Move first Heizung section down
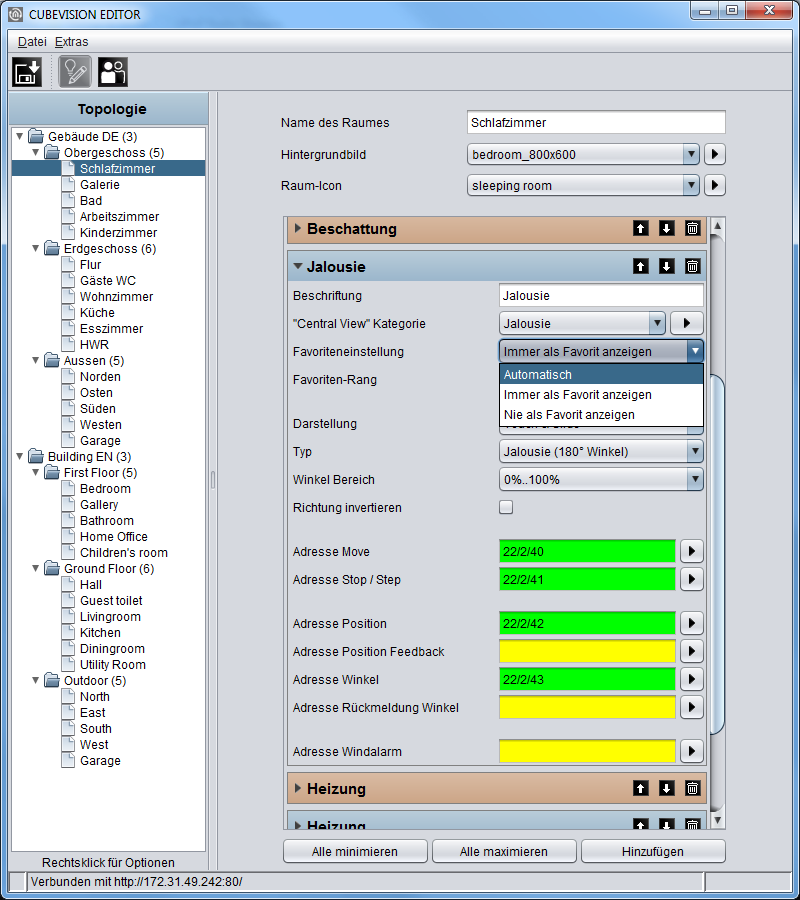This screenshot has height=900, width=800. pyautogui.click(x=666, y=789)
